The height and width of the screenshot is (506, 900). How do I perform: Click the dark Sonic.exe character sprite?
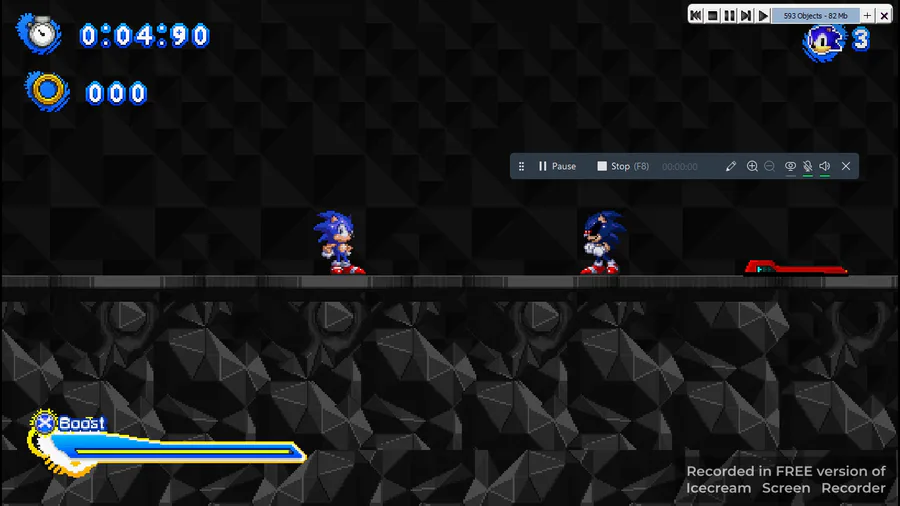(602, 242)
